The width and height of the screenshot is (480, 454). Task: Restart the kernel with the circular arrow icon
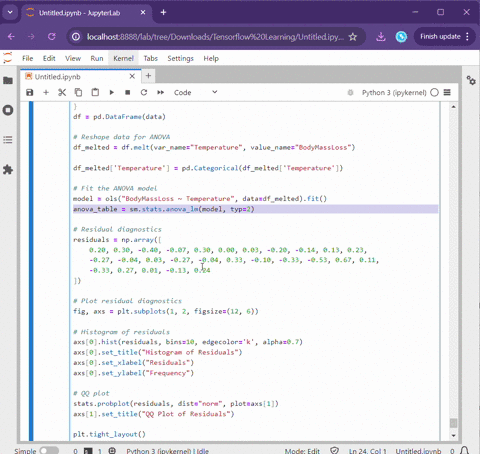(144, 92)
